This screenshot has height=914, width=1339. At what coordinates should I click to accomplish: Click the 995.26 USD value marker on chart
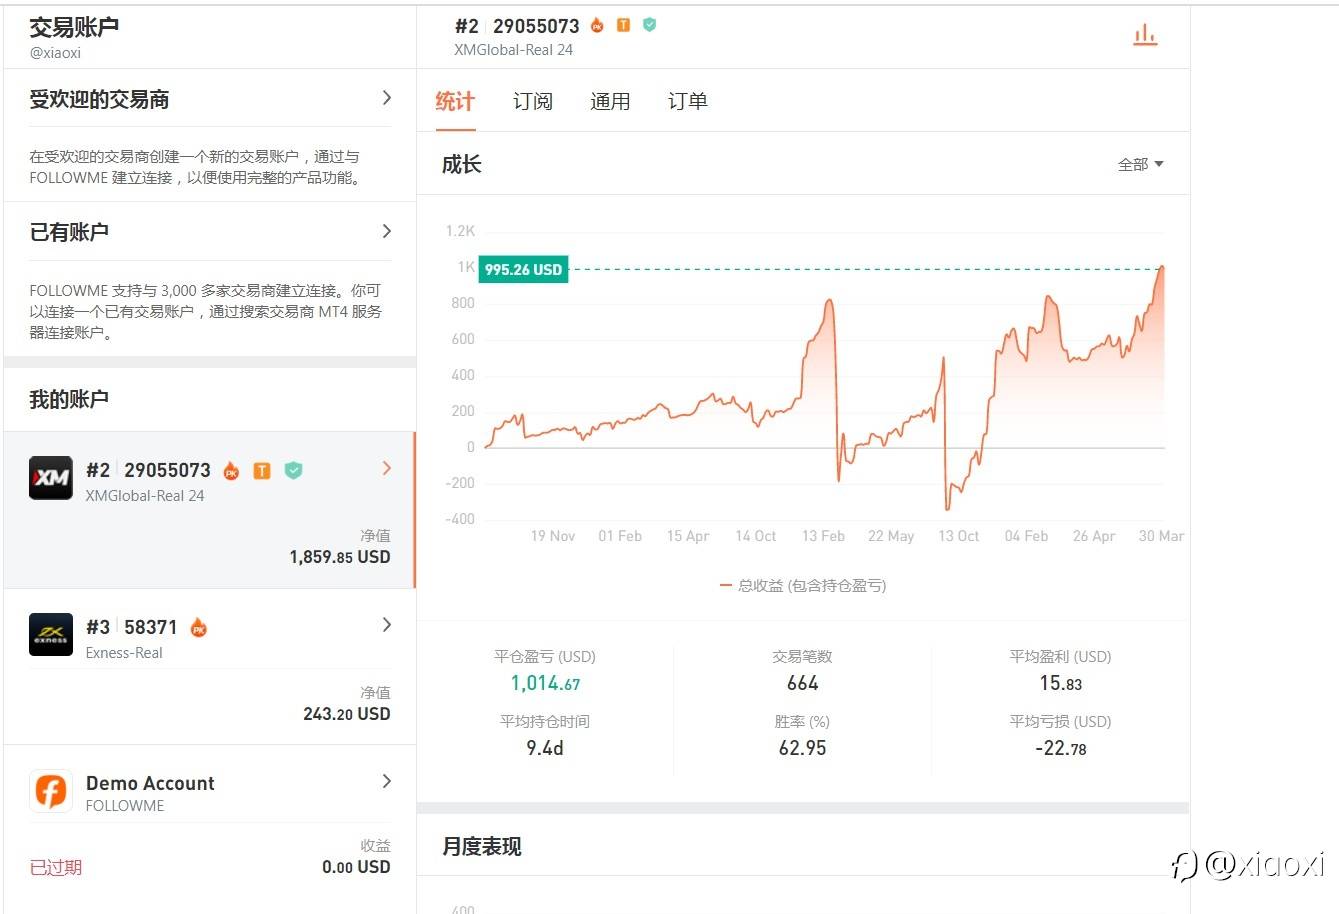click(x=523, y=270)
